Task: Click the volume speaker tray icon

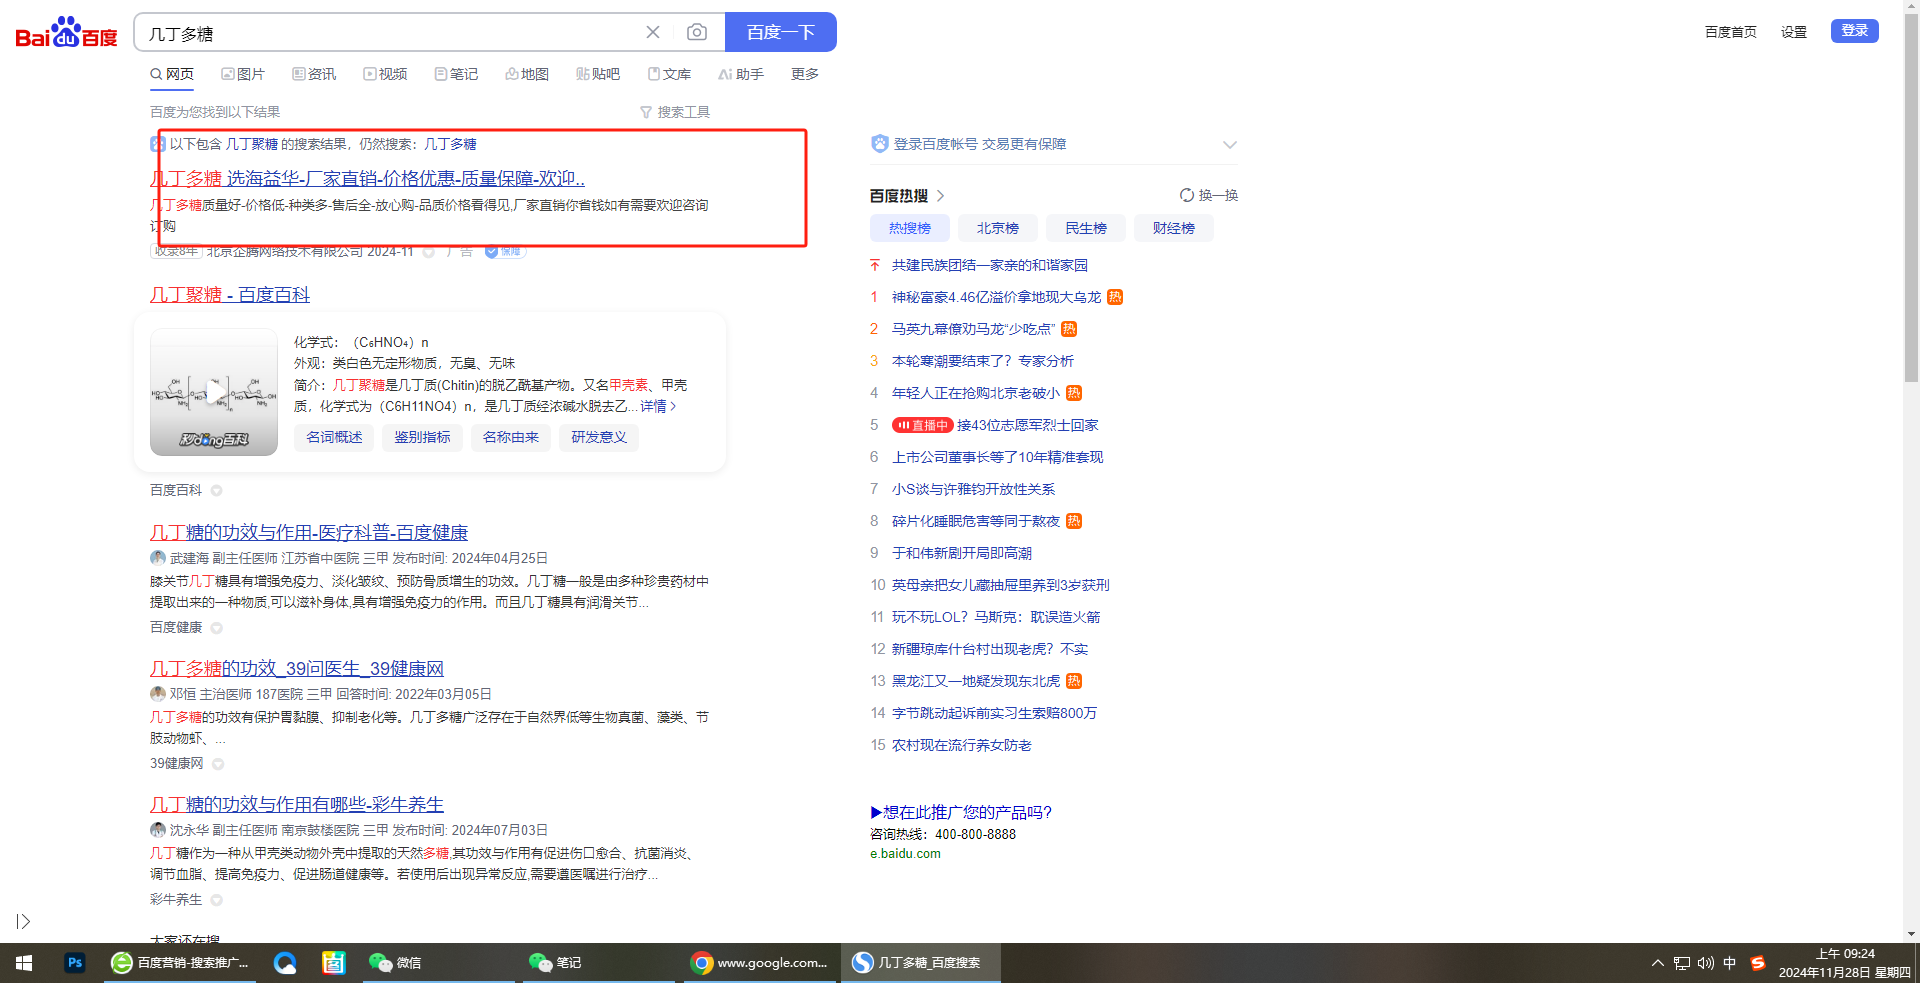Action: tap(1705, 963)
